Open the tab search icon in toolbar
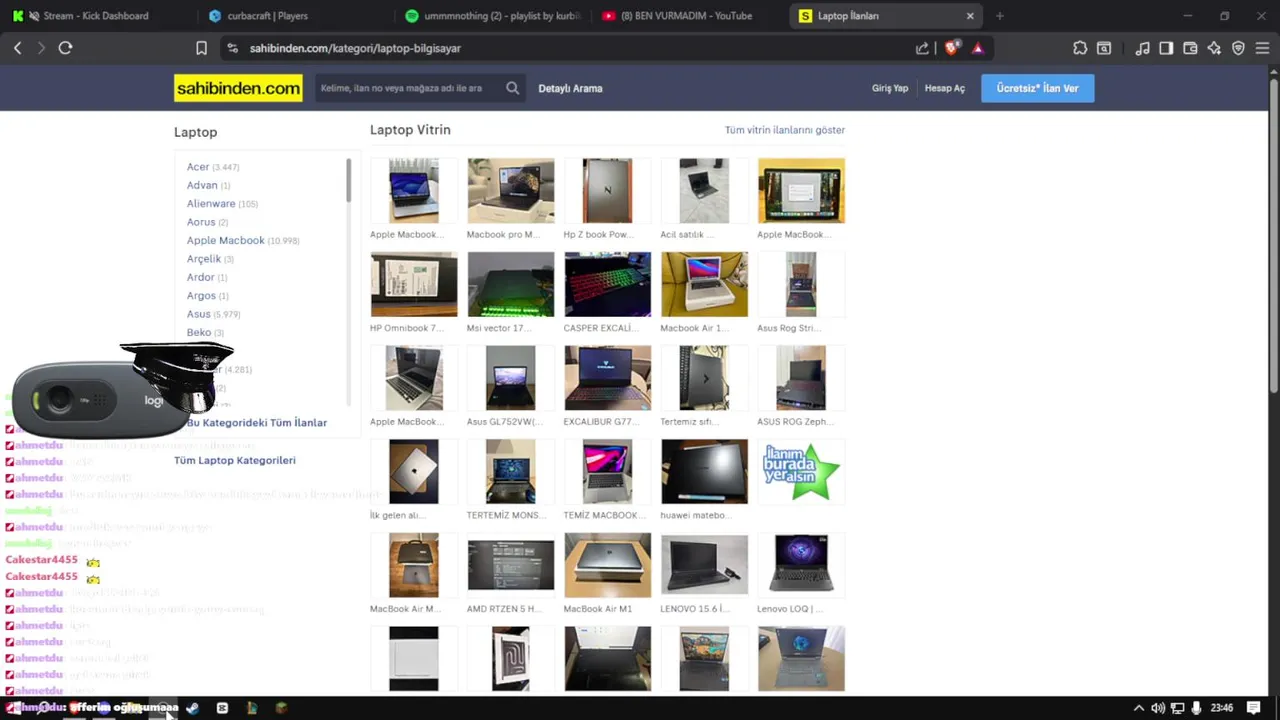 click(x=1104, y=48)
